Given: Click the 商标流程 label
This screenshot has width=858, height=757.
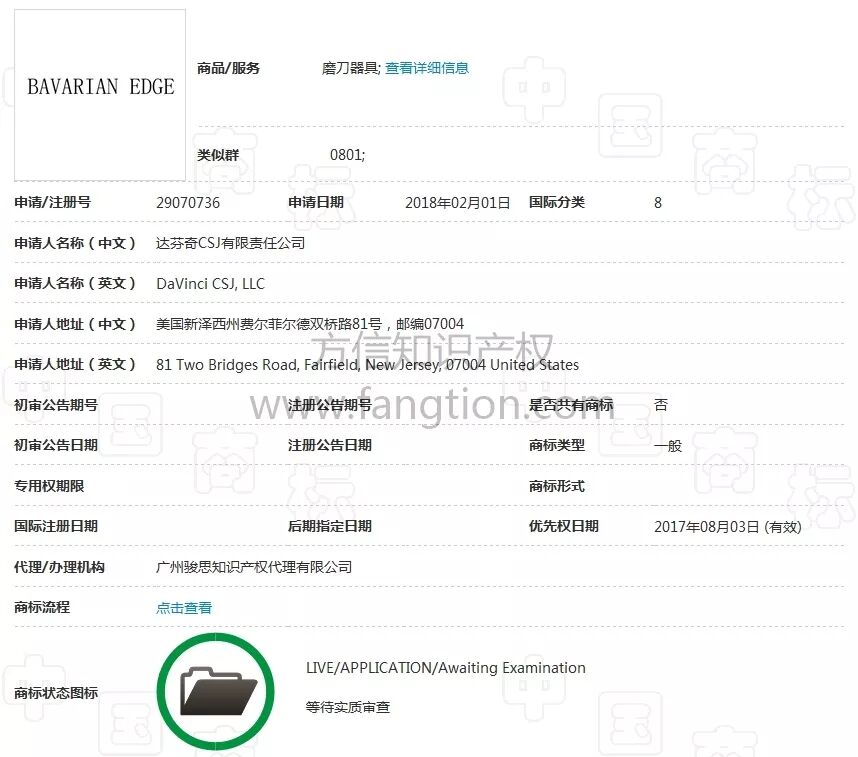Looking at the screenshot, I should [x=42, y=607].
